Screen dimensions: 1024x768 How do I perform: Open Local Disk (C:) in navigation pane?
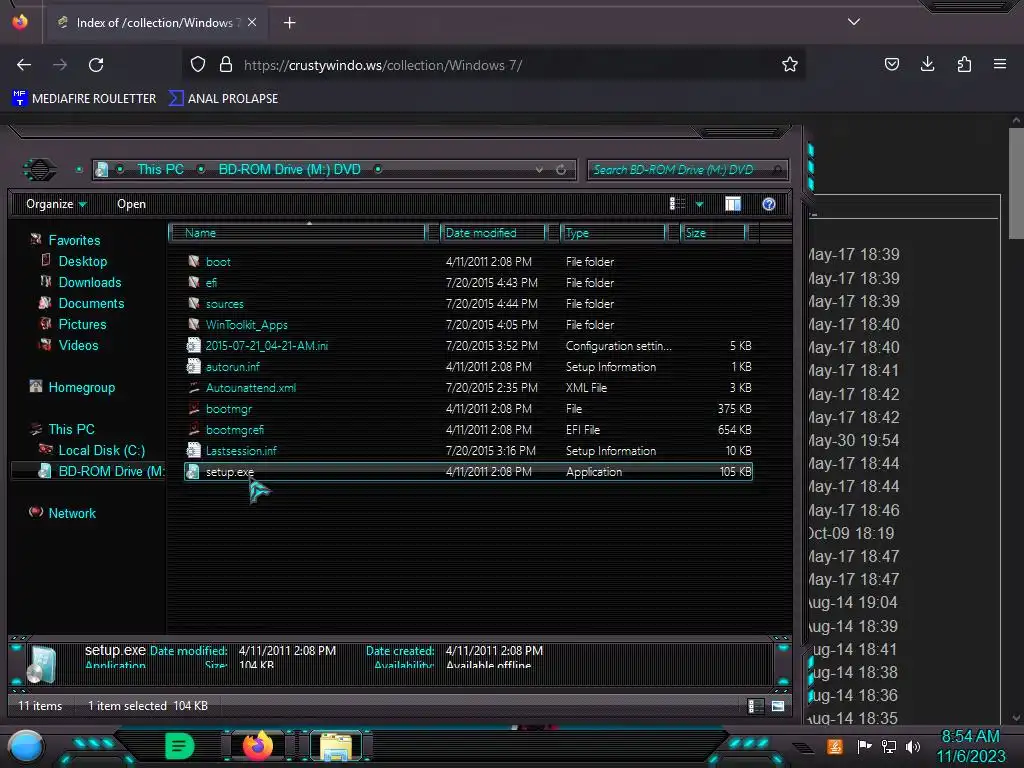click(101, 450)
